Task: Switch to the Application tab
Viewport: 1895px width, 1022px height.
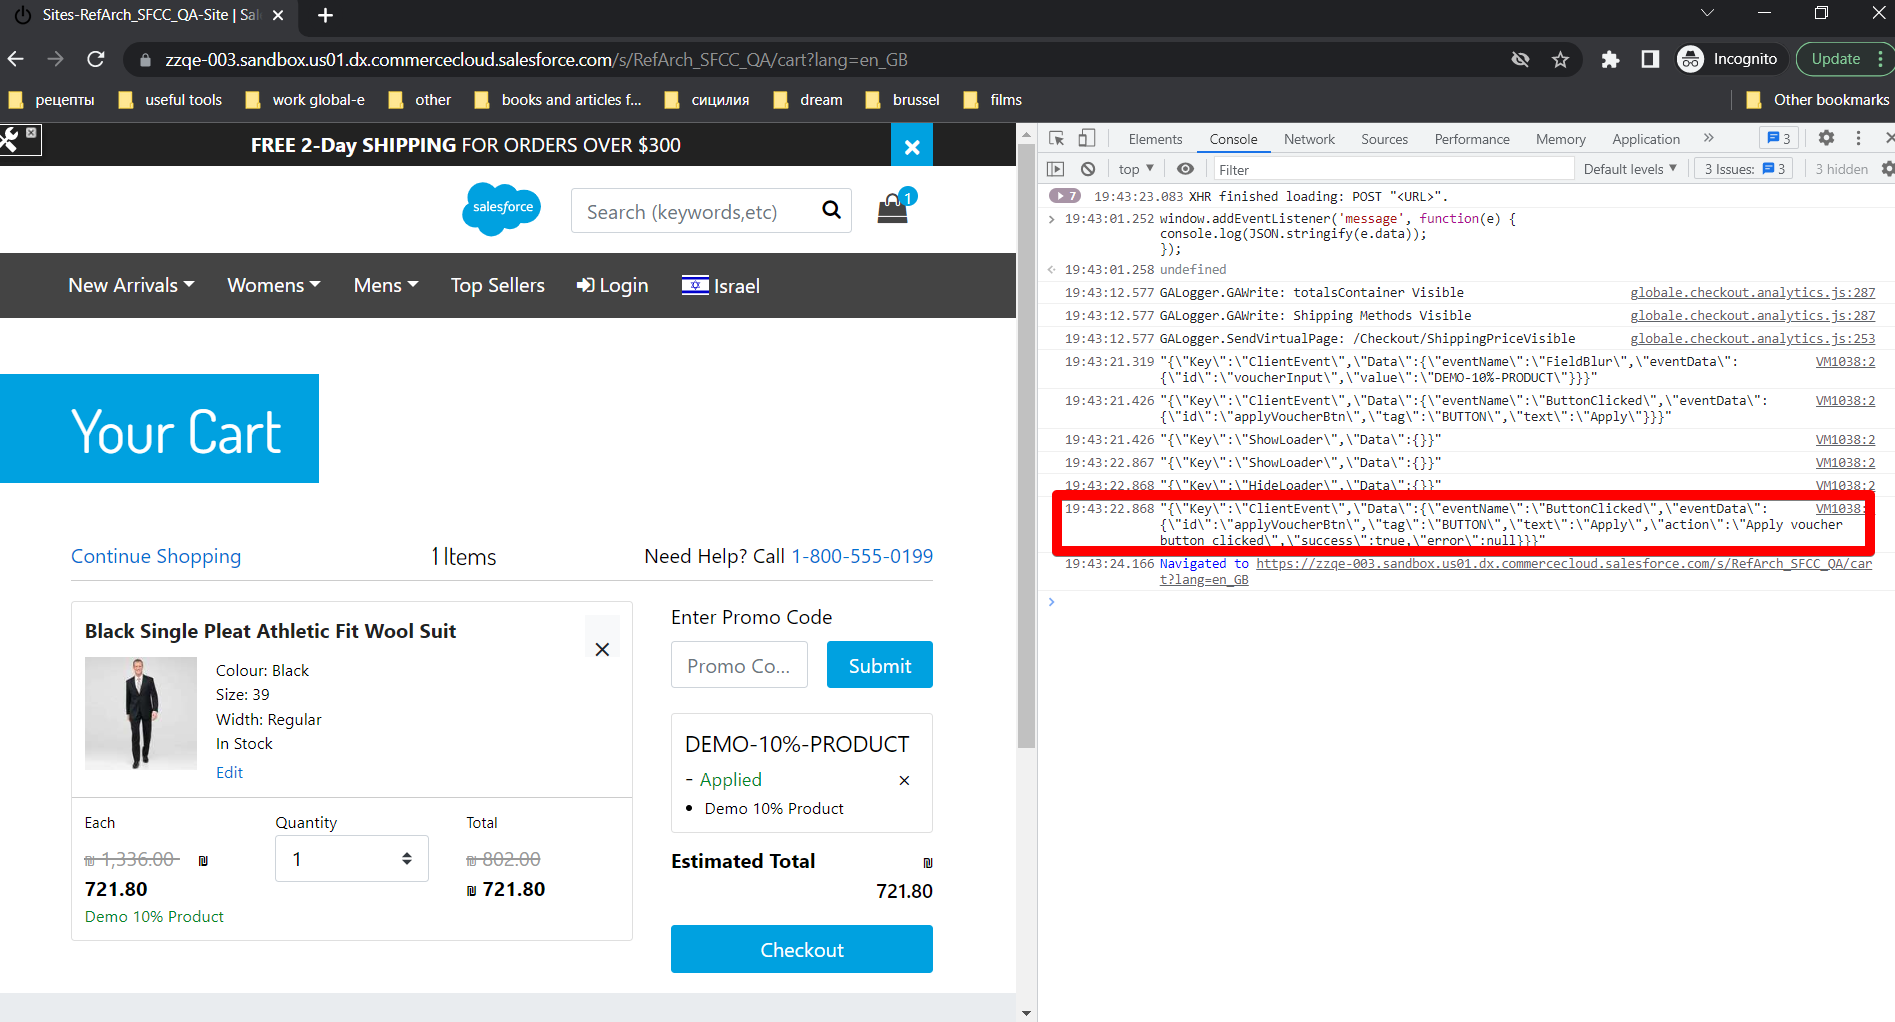Action: click(x=1646, y=139)
